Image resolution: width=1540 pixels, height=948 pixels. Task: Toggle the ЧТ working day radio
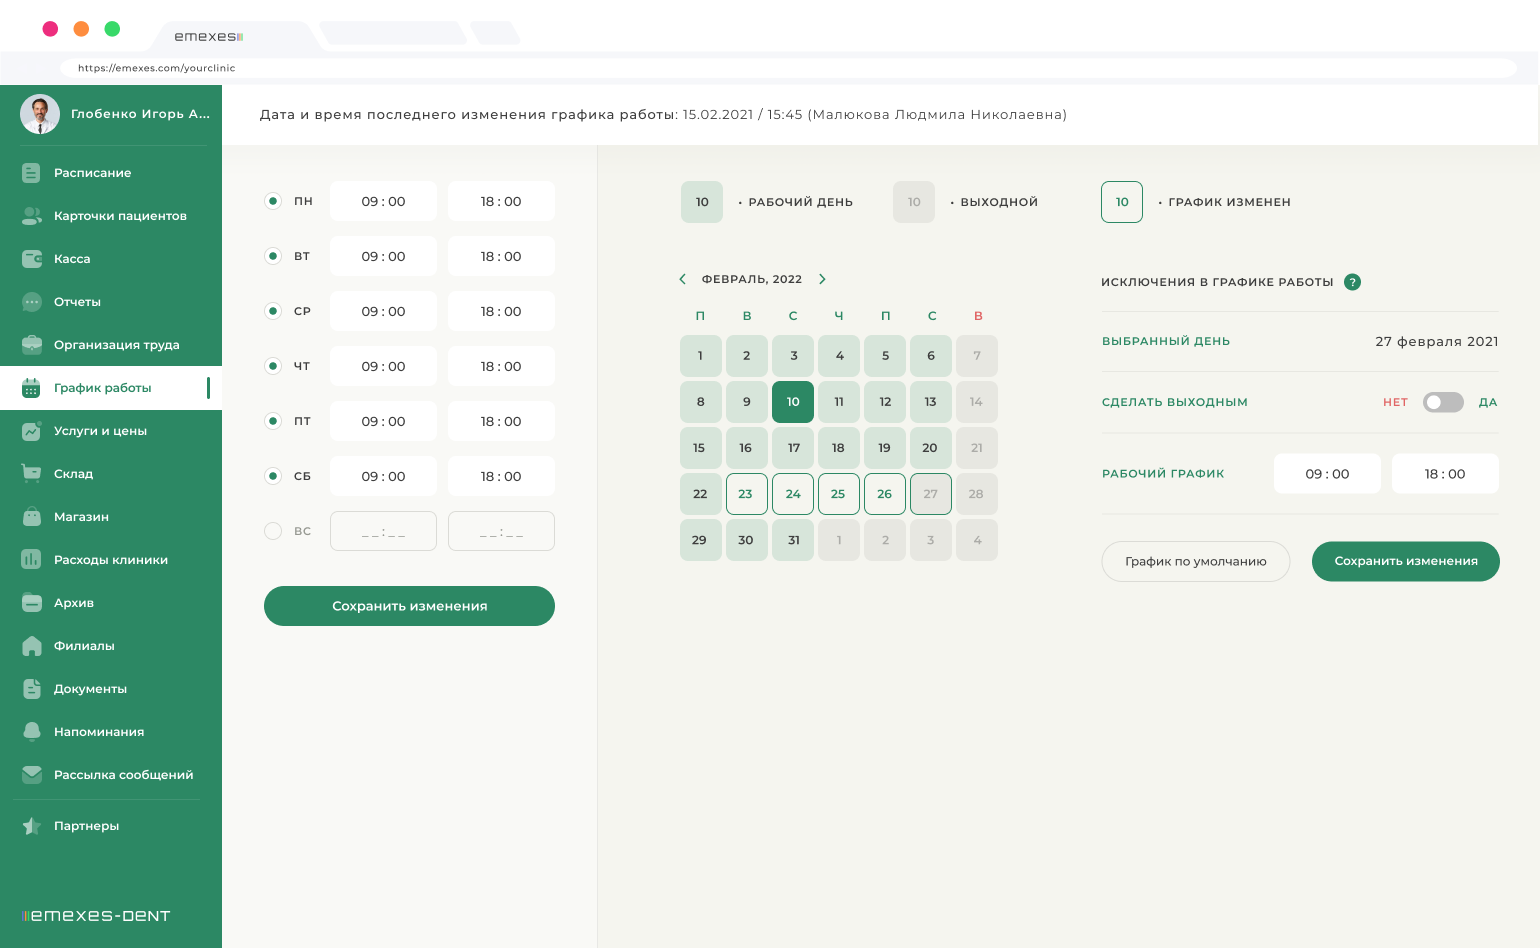point(273,366)
